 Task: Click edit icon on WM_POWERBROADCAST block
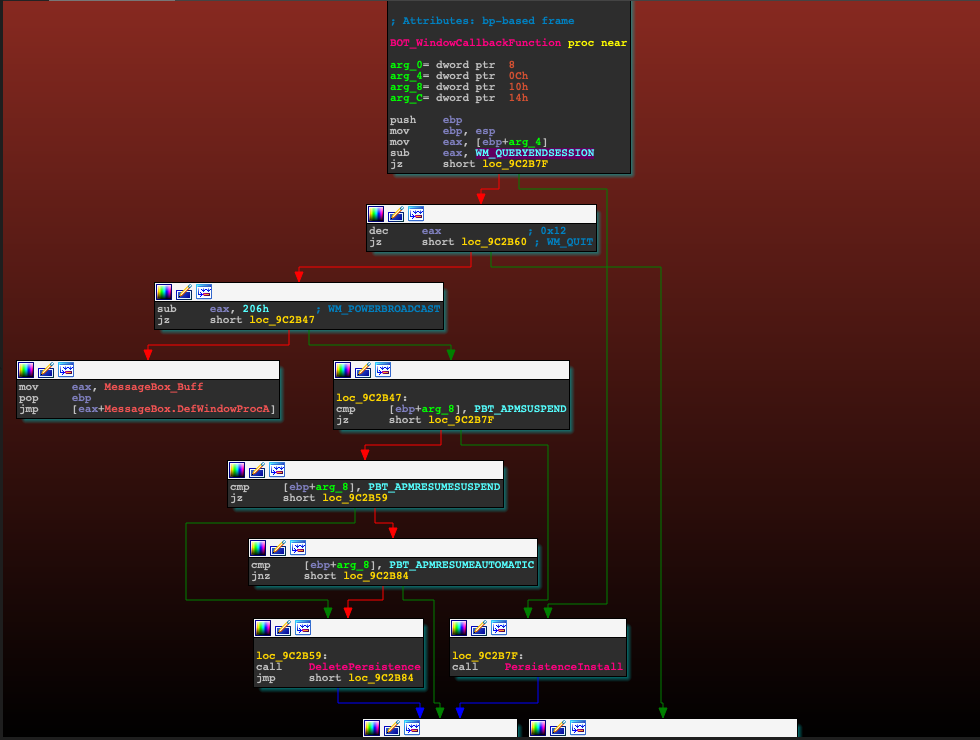[184, 292]
